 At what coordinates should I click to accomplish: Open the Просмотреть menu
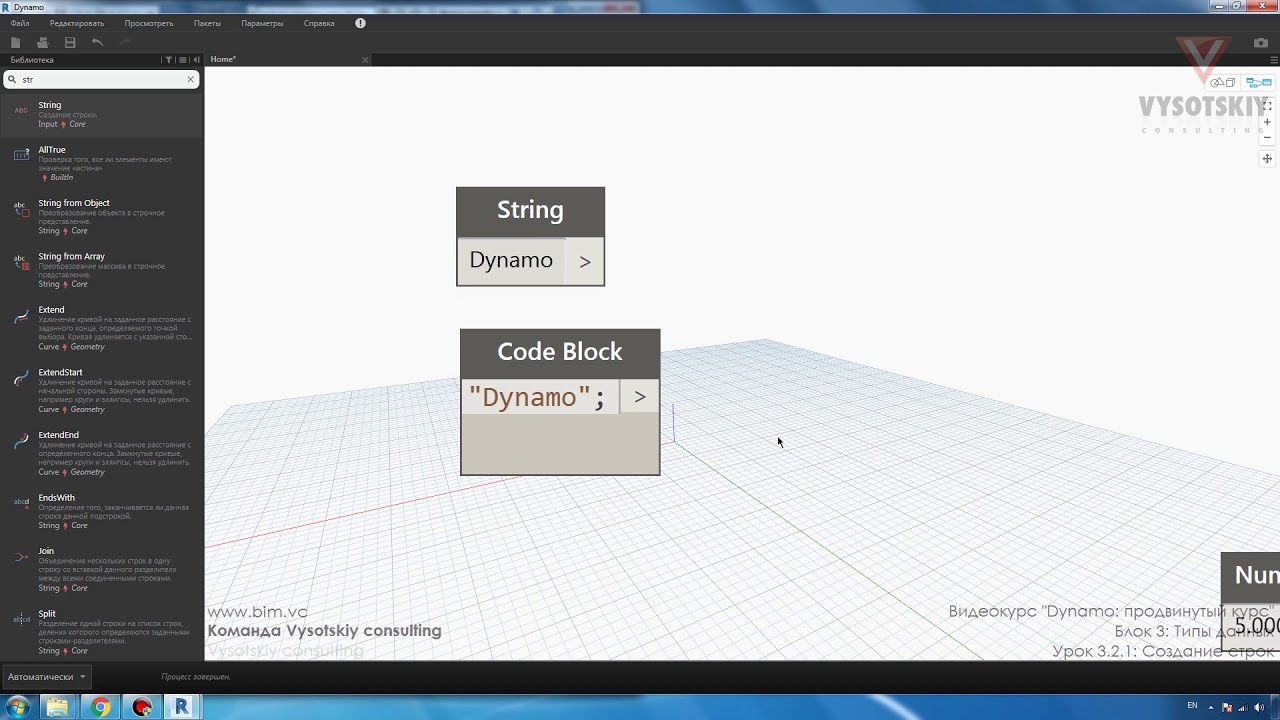click(149, 23)
